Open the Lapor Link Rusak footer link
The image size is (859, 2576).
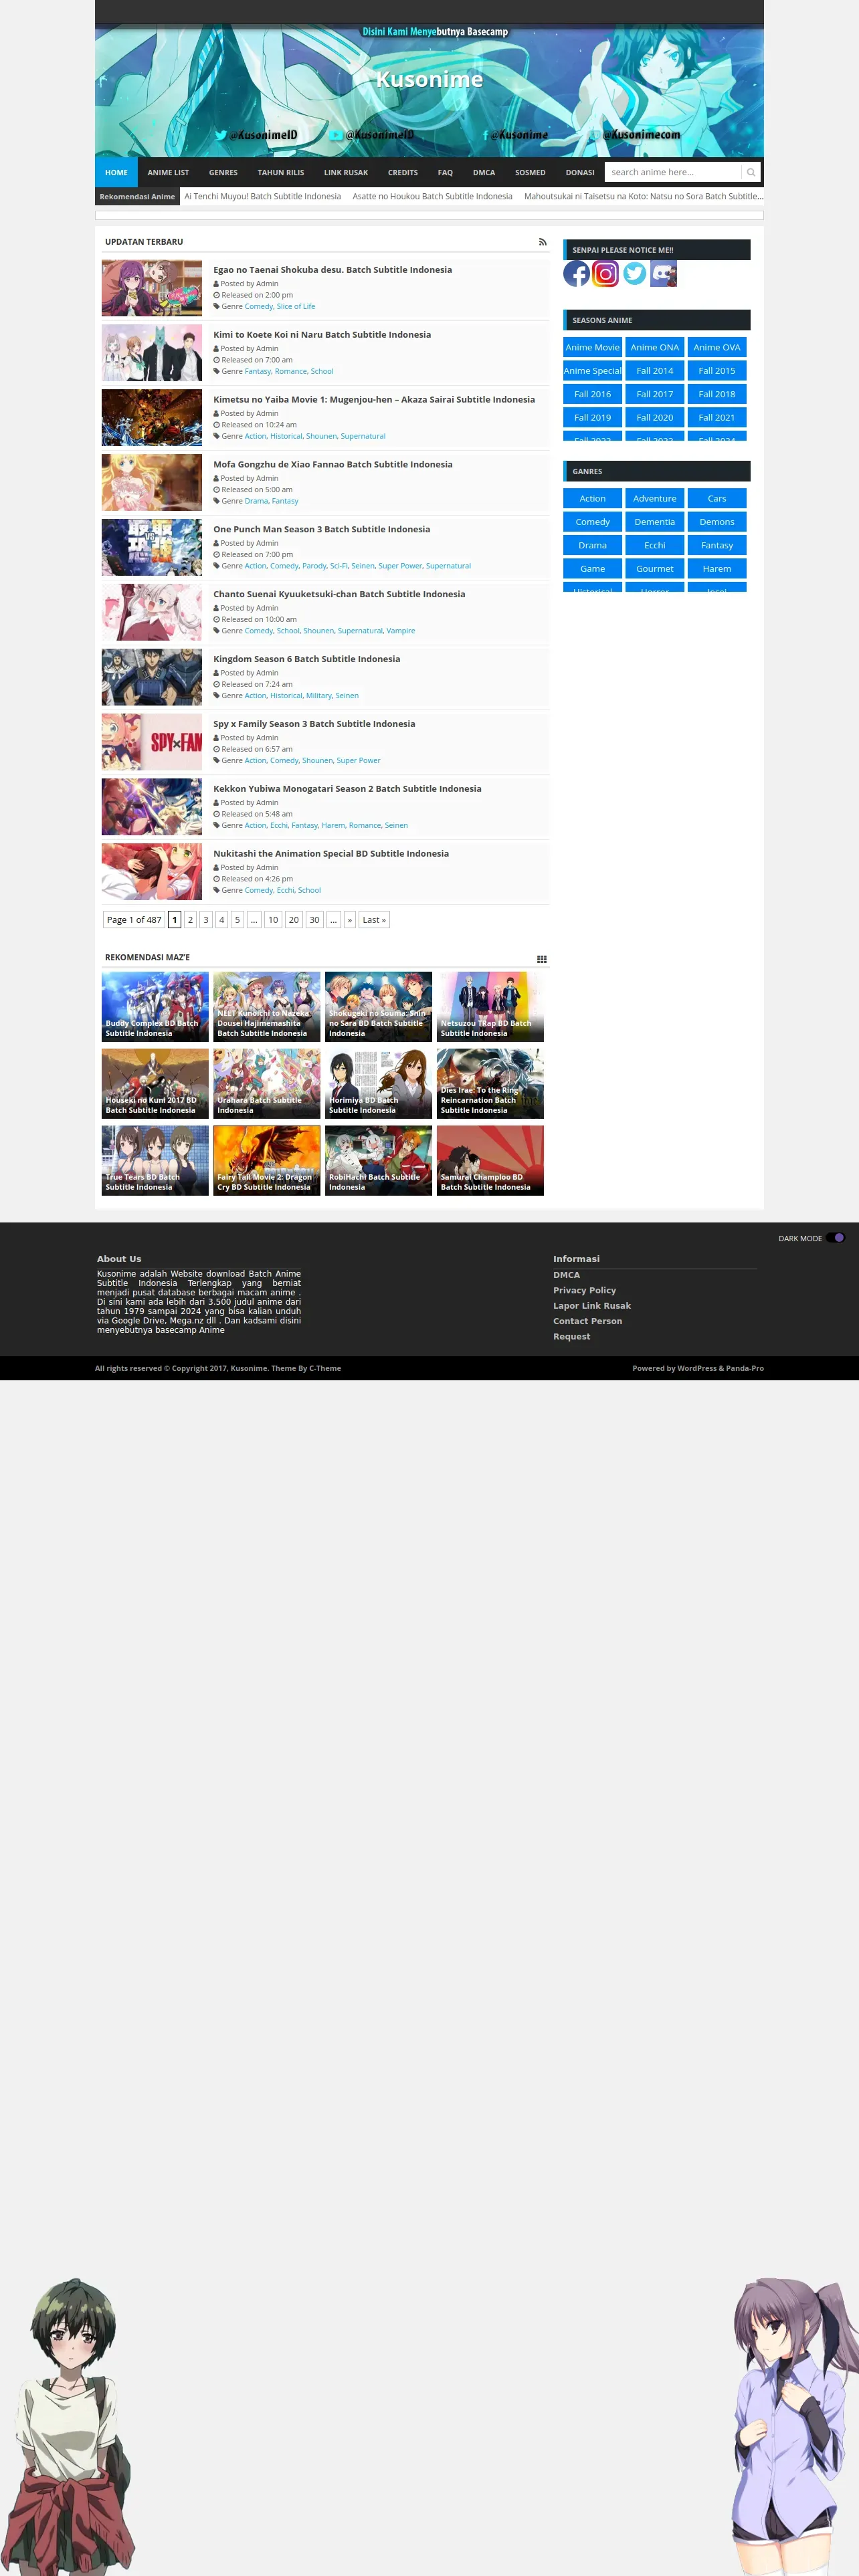point(592,1306)
